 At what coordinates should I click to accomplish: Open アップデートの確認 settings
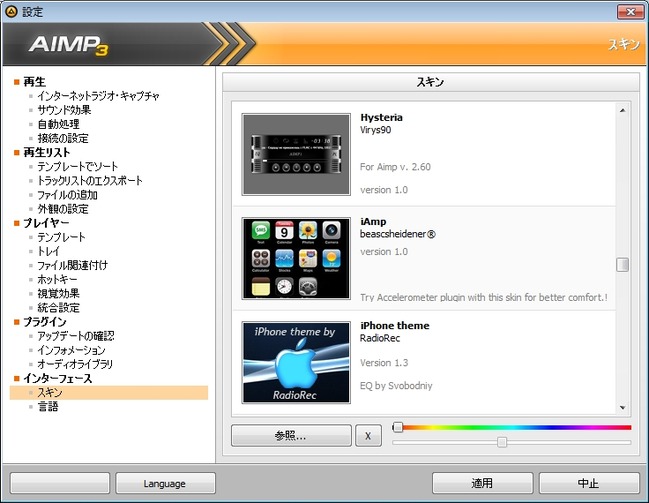76,336
